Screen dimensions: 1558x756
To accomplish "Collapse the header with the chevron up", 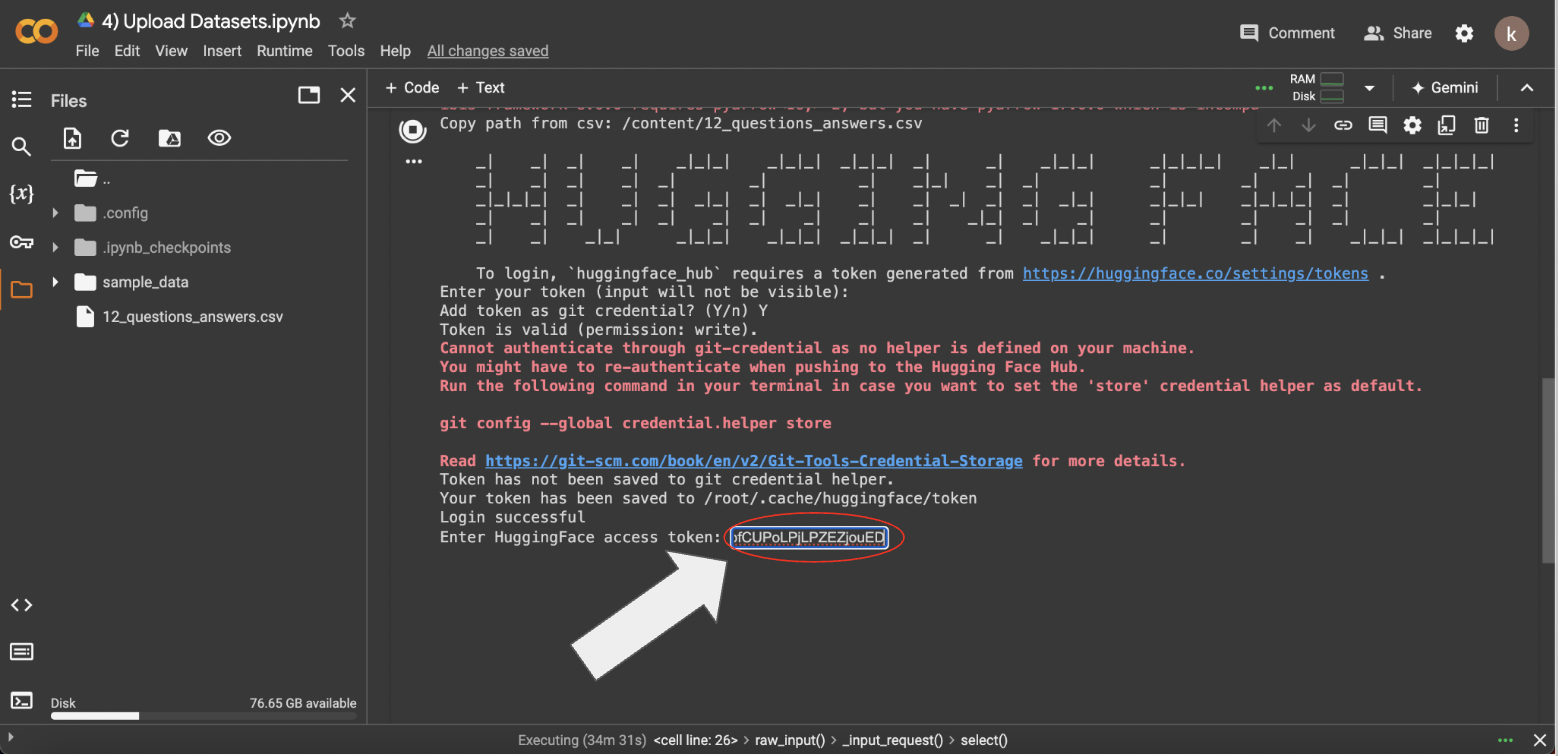I will coord(1527,88).
